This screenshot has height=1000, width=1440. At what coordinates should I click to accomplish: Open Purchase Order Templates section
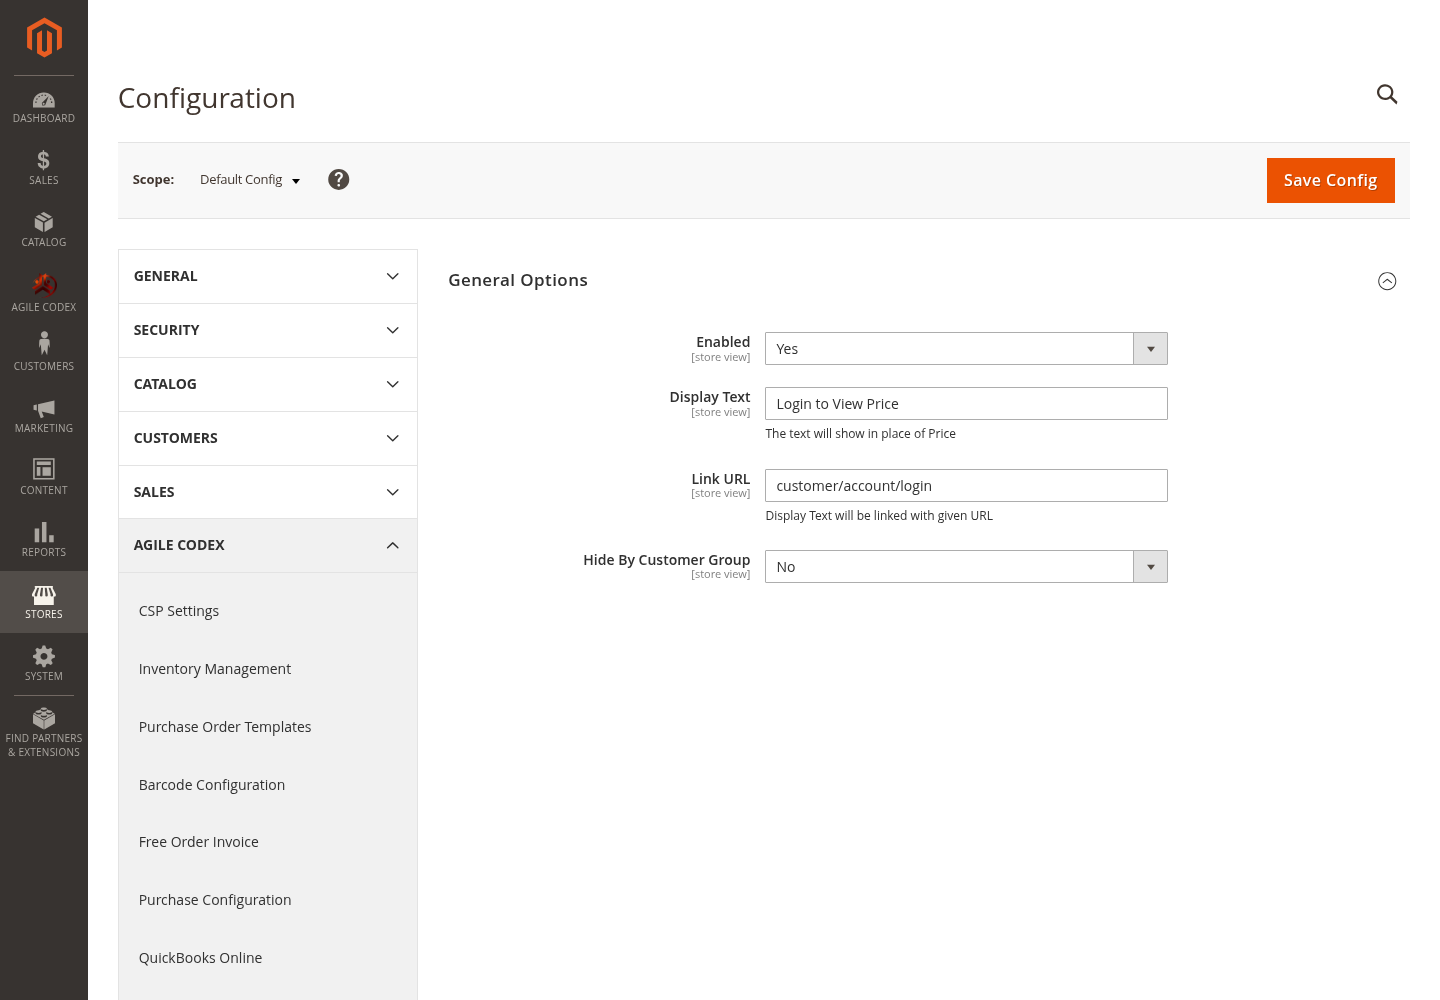pos(225,727)
